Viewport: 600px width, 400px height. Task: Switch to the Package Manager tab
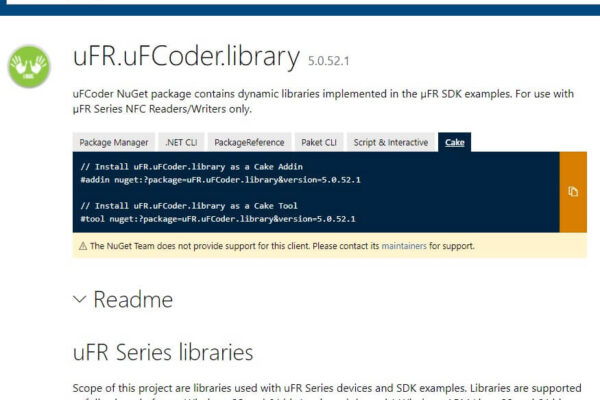pyautogui.click(x=114, y=142)
